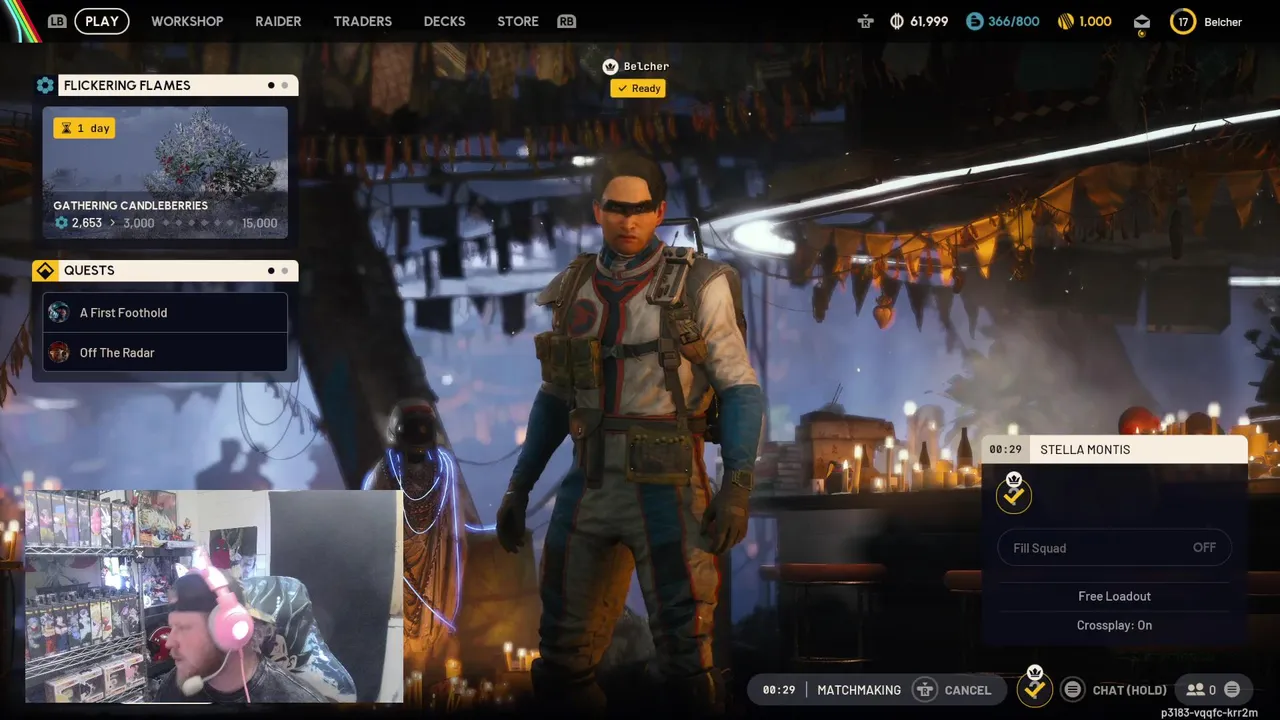Toggle Crossplay: On setting

[1114, 625]
